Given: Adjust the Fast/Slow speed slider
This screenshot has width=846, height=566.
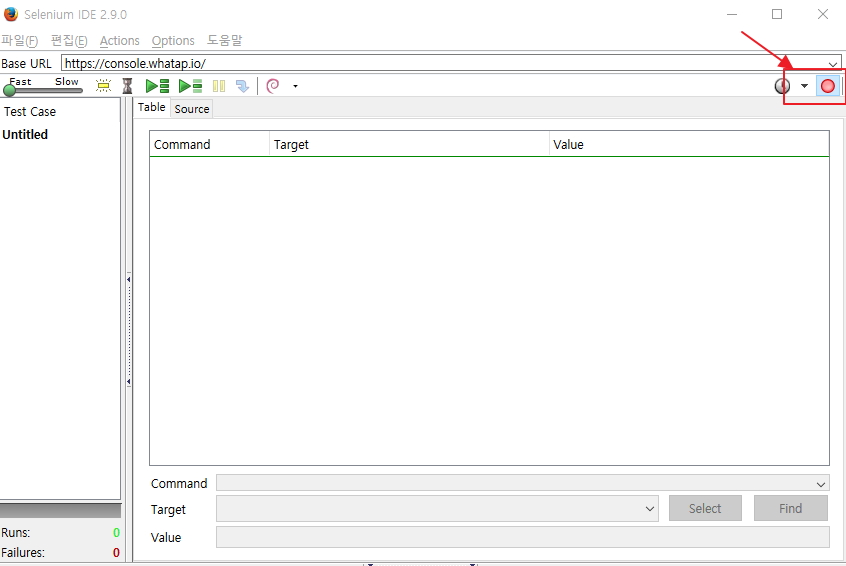Looking at the screenshot, I should click(x=10, y=90).
